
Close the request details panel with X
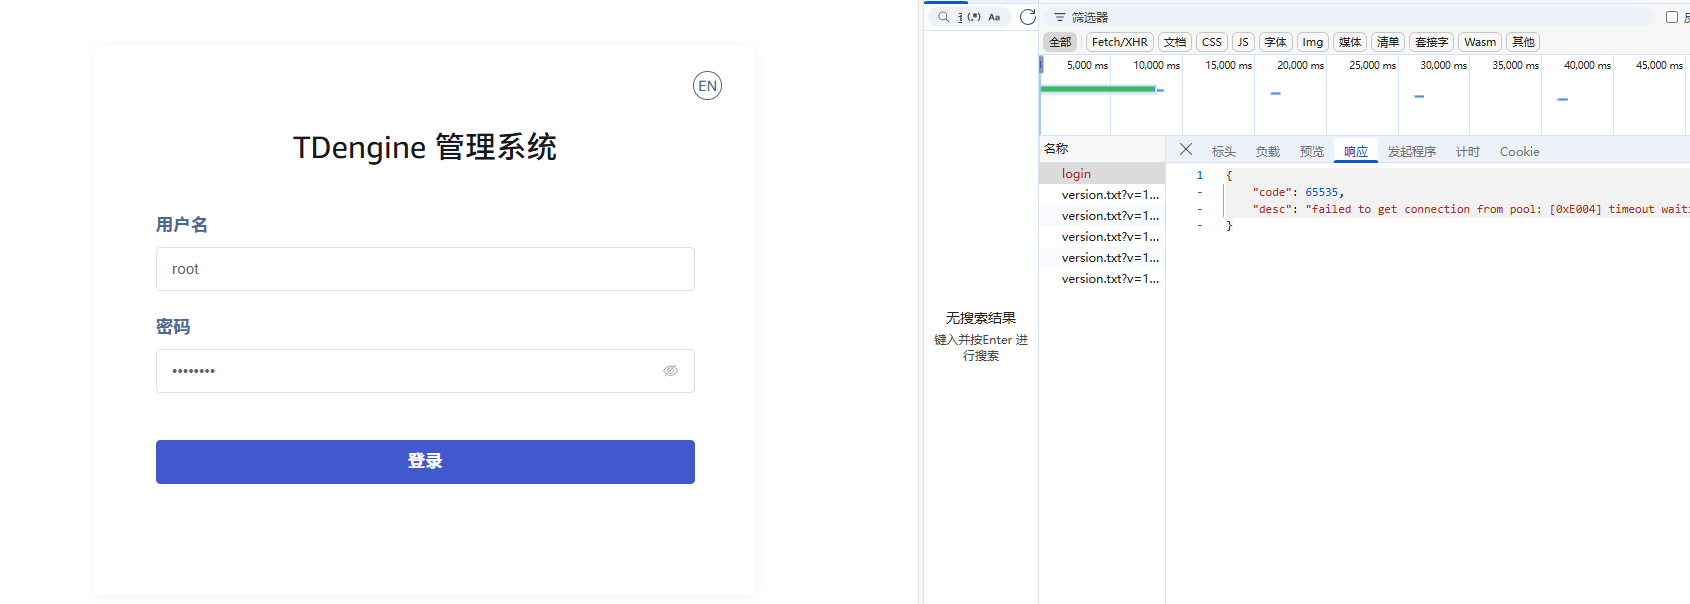[x=1186, y=150]
